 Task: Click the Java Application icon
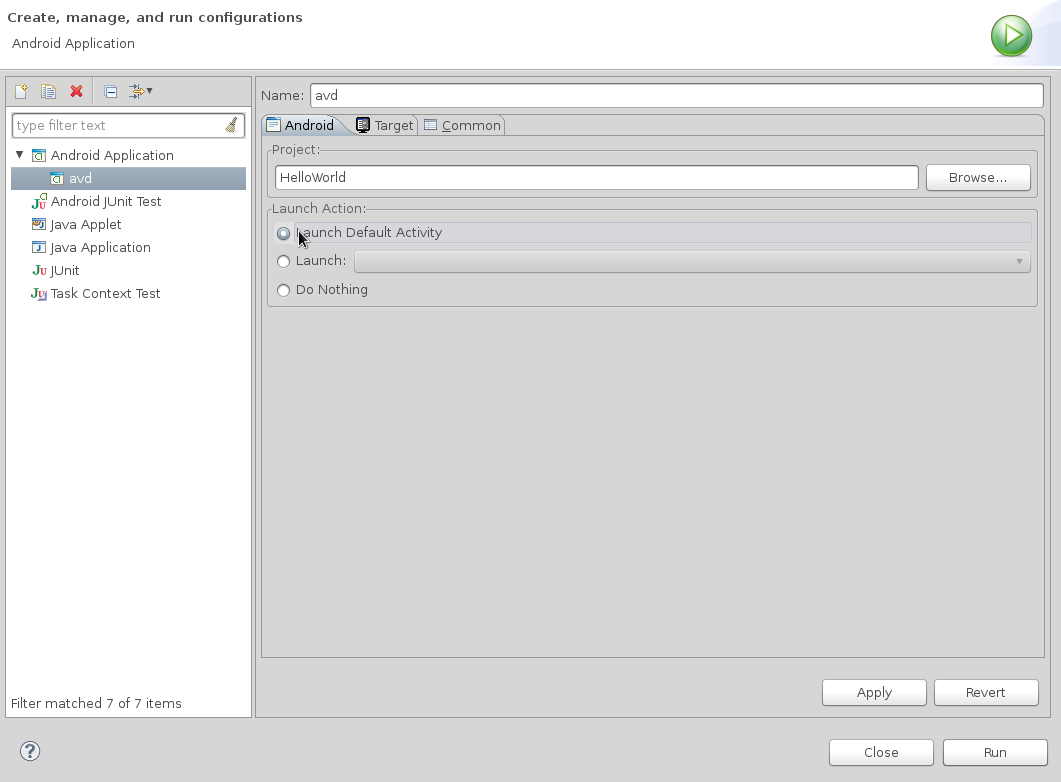pos(39,248)
